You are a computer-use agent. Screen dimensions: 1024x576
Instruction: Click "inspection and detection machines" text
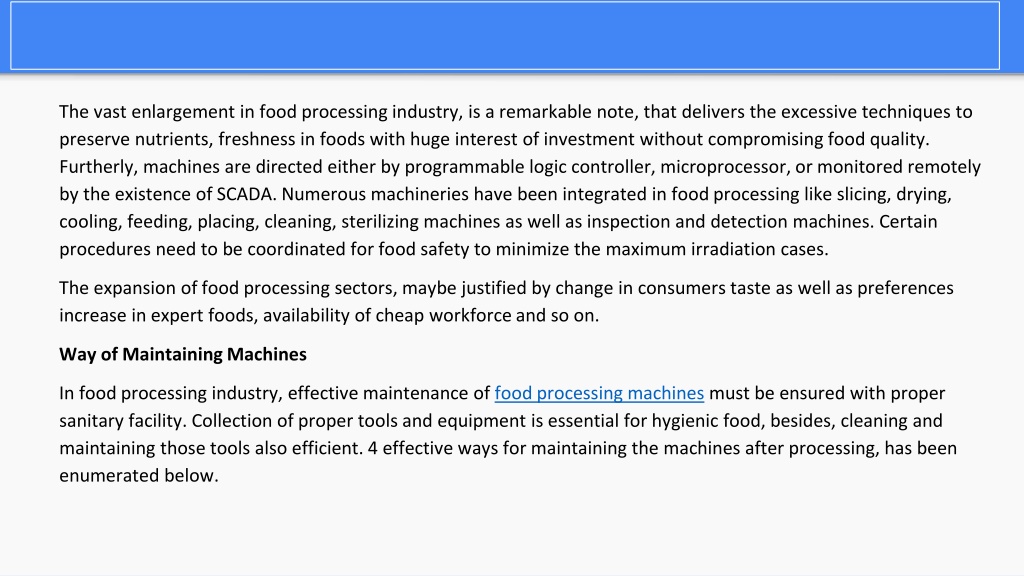(x=729, y=221)
